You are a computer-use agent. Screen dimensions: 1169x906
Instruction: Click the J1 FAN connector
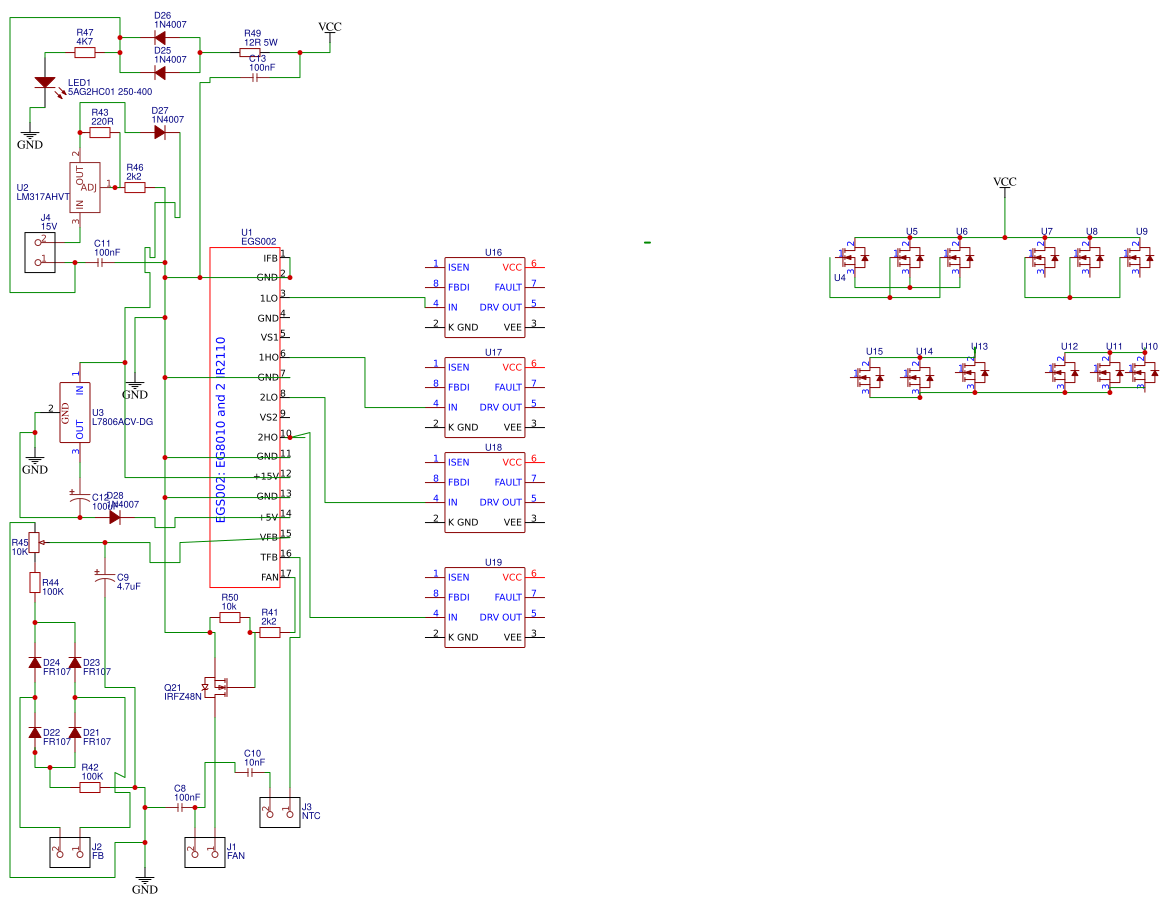coord(205,852)
